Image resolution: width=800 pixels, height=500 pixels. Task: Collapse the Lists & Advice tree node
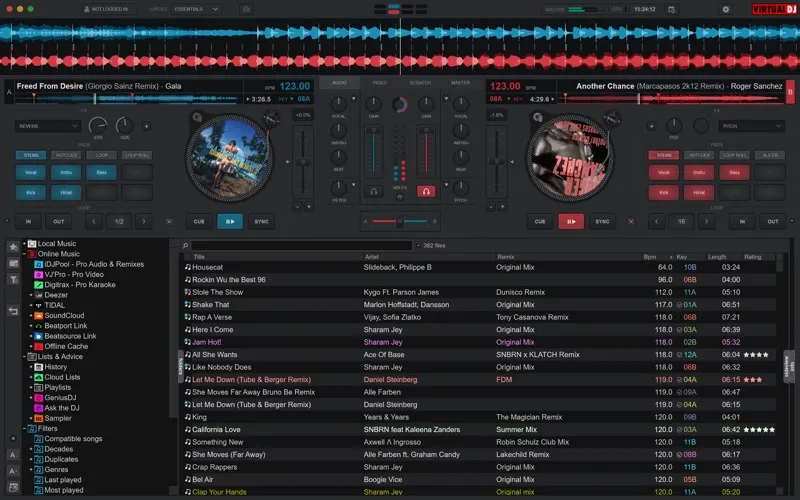(x=24, y=357)
